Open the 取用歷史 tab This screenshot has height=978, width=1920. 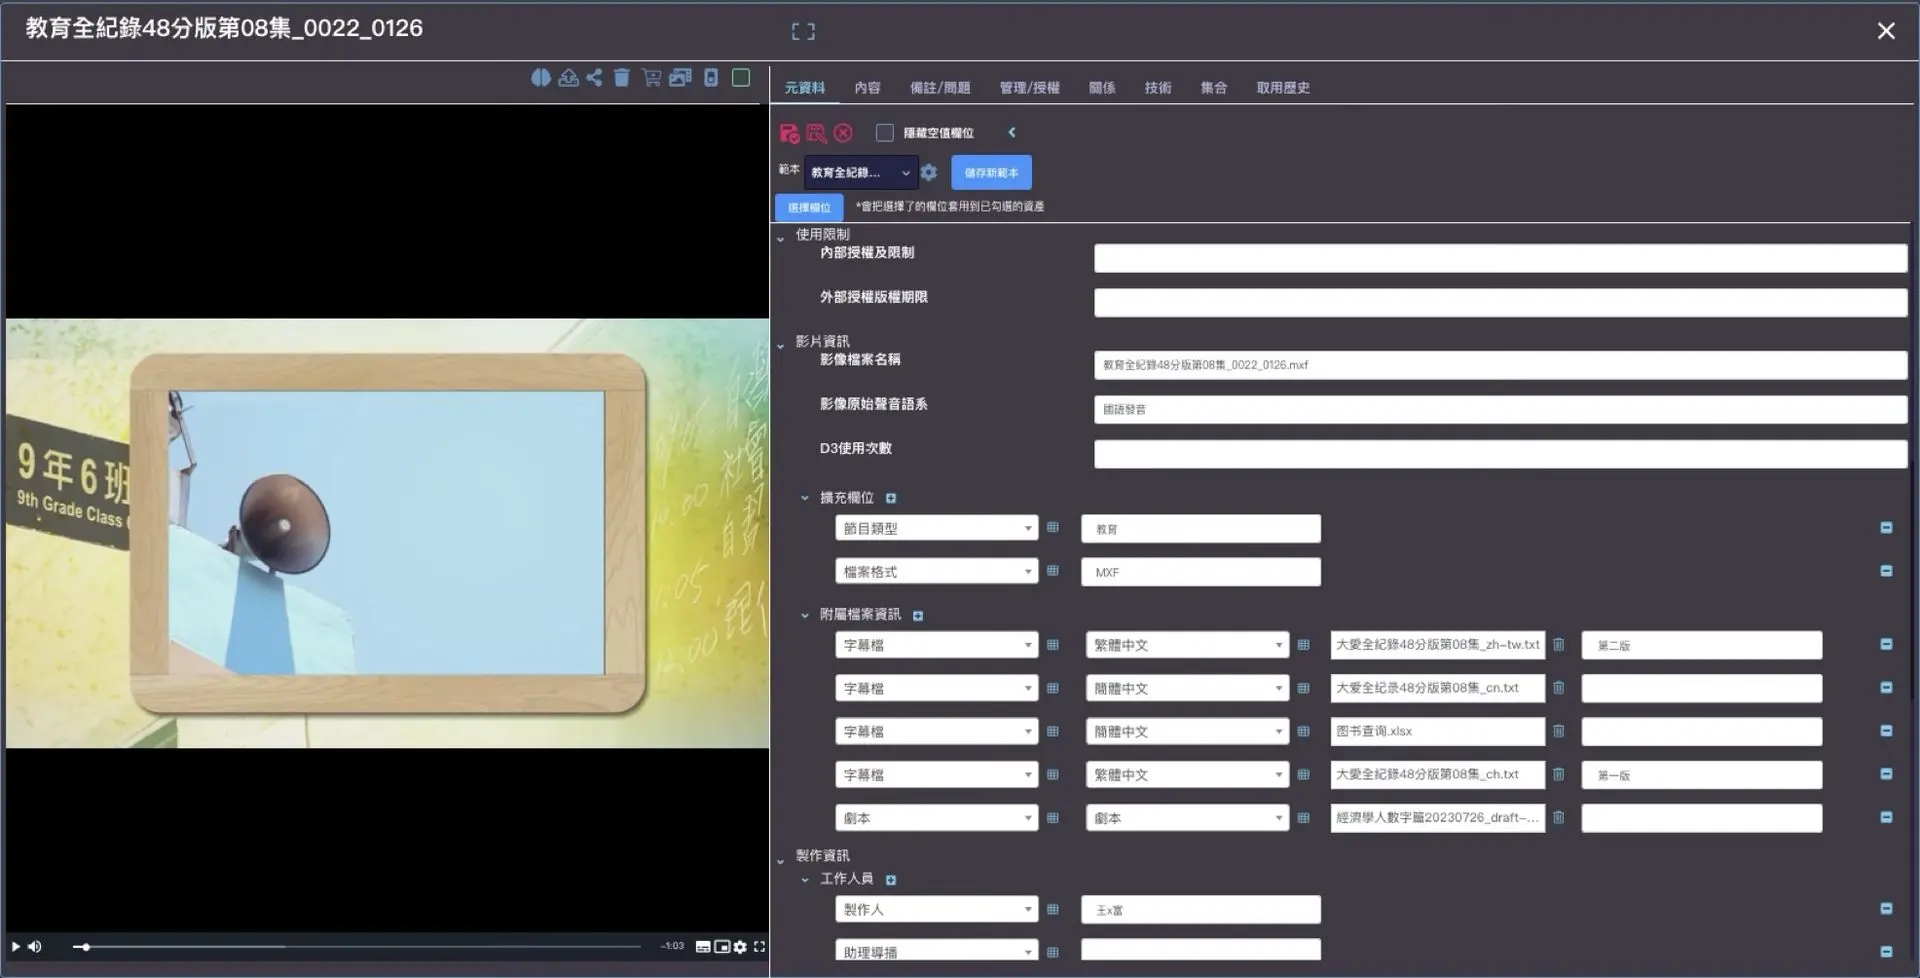point(1282,88)
